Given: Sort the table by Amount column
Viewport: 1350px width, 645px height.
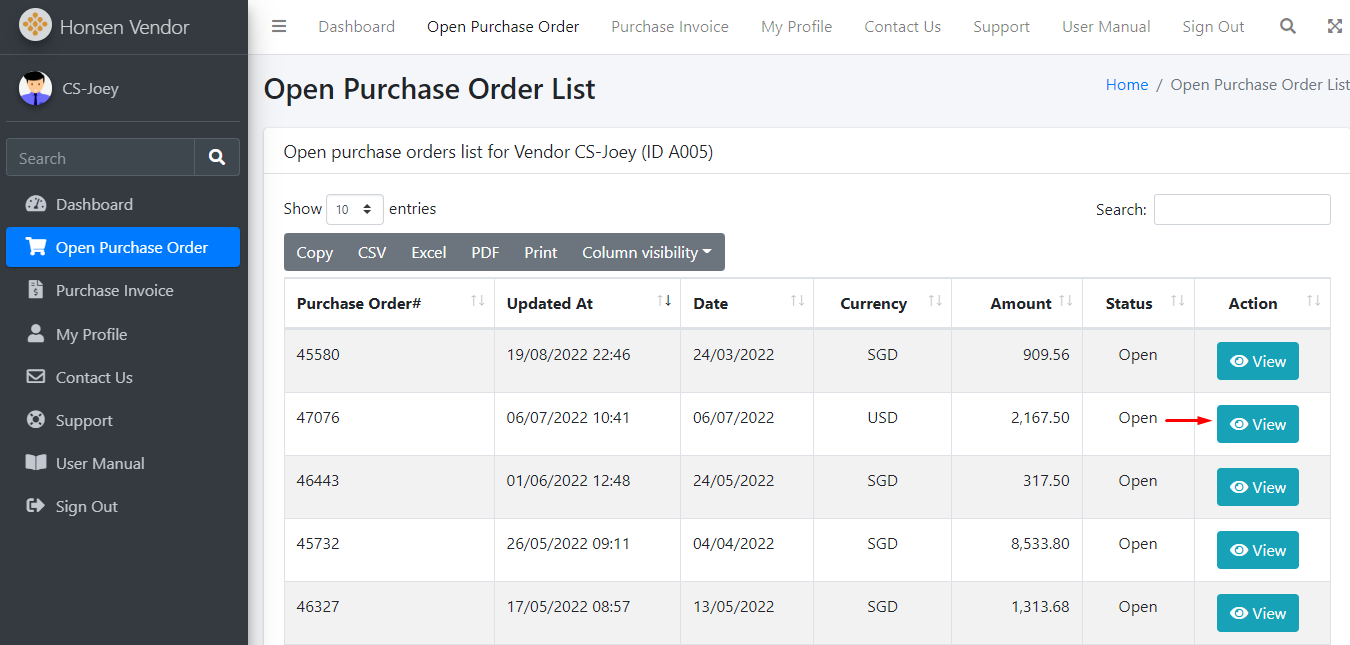Looking at the screenshot, I should coord(1020,303).
